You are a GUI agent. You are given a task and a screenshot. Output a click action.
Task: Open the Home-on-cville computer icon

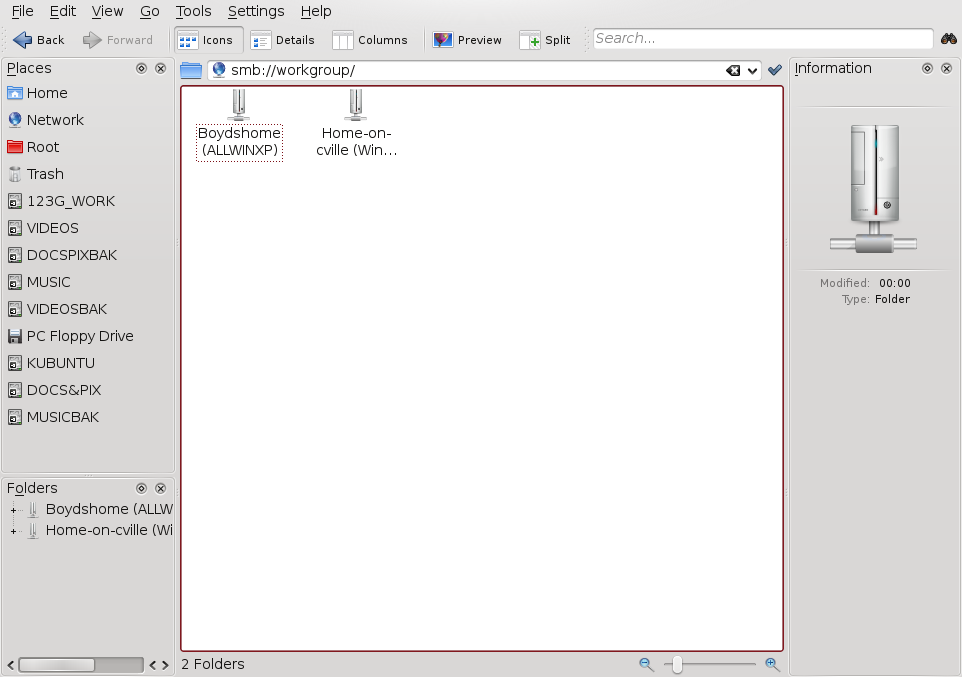point(356,105)
